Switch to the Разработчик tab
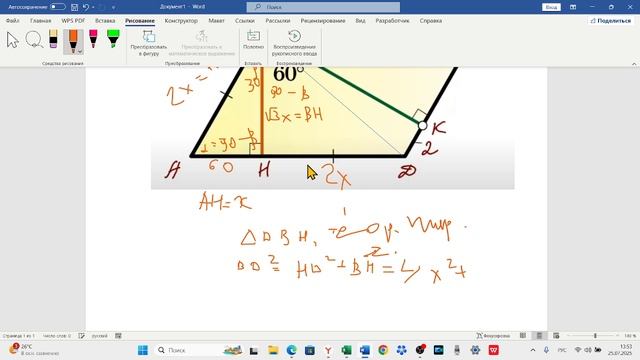 click(x=392, y=20)
